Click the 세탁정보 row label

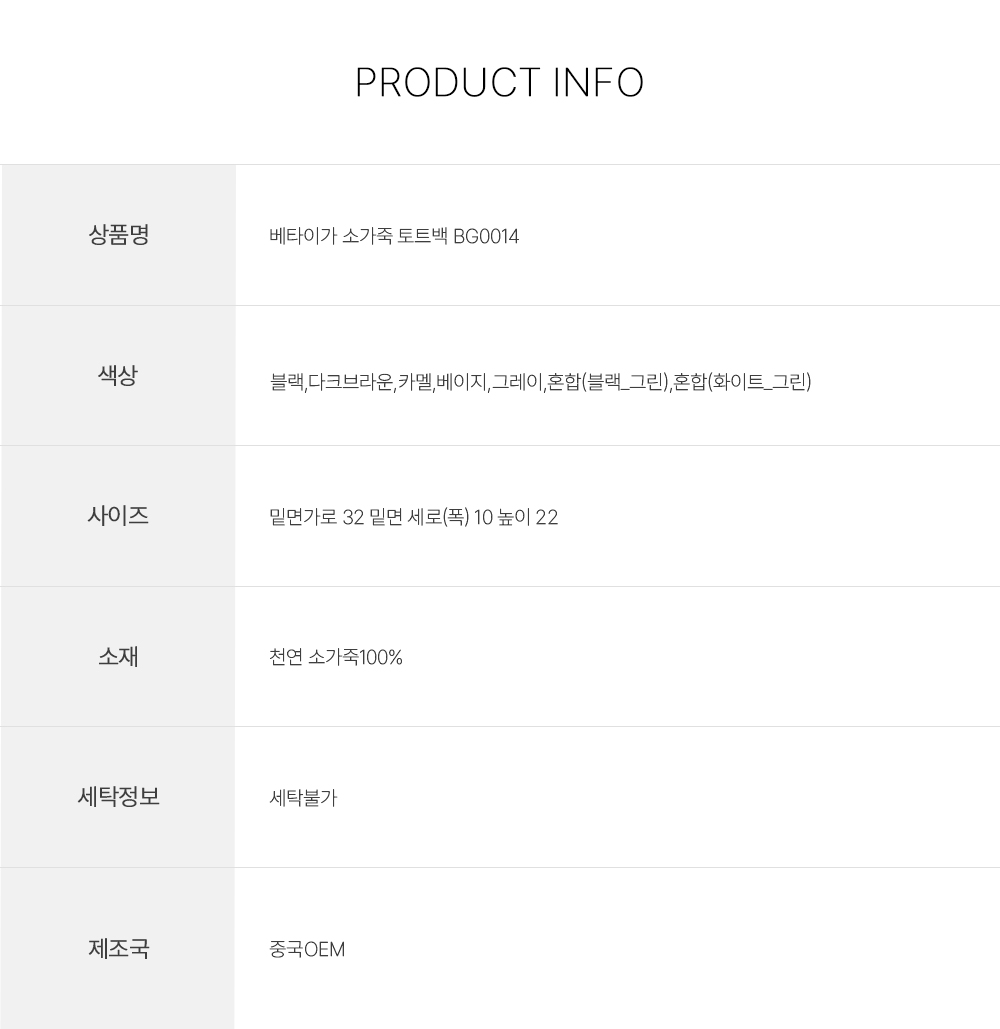(118, 797)
